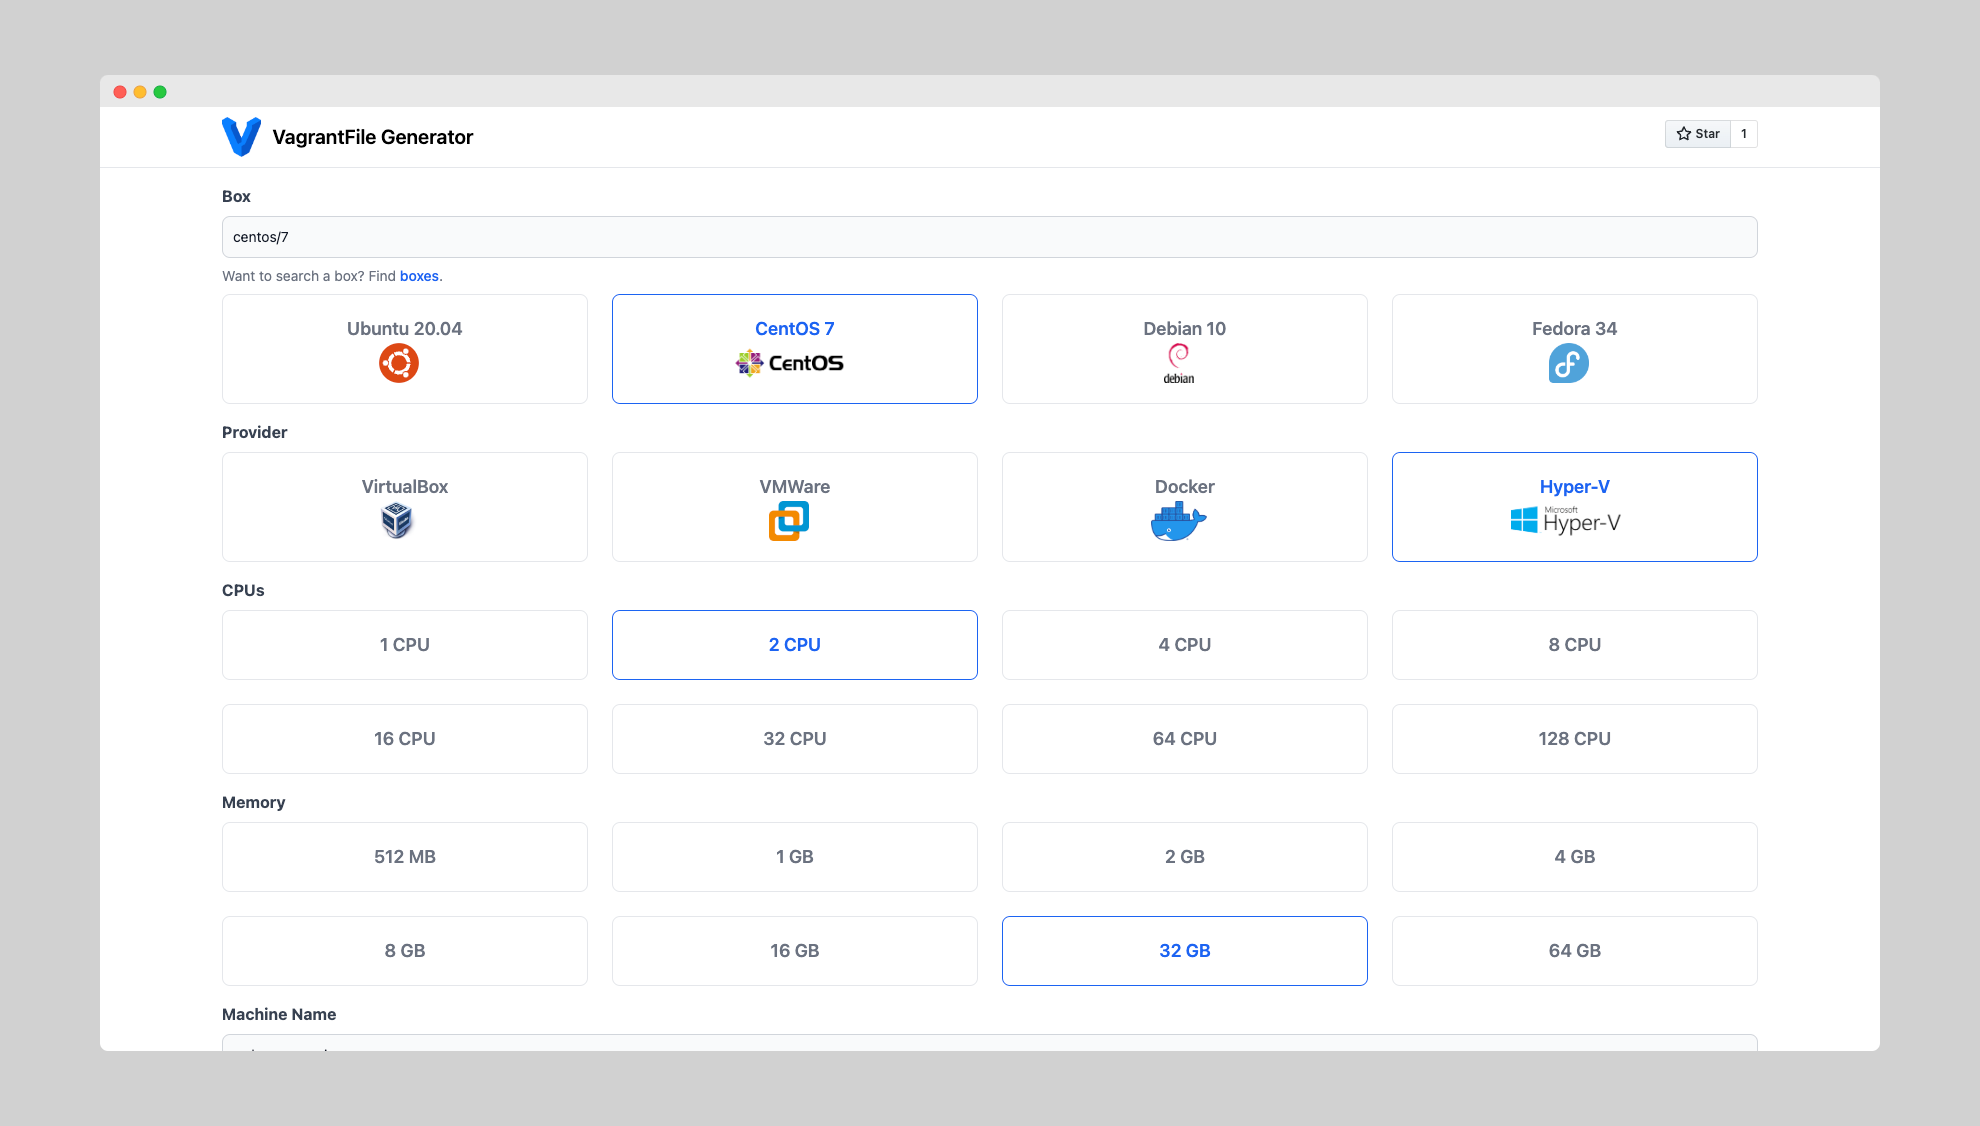This screenshot has width=1980, height=1126.
Task: Select the Ubuntu 20.04 box icon
Action: tap(404, 363)
